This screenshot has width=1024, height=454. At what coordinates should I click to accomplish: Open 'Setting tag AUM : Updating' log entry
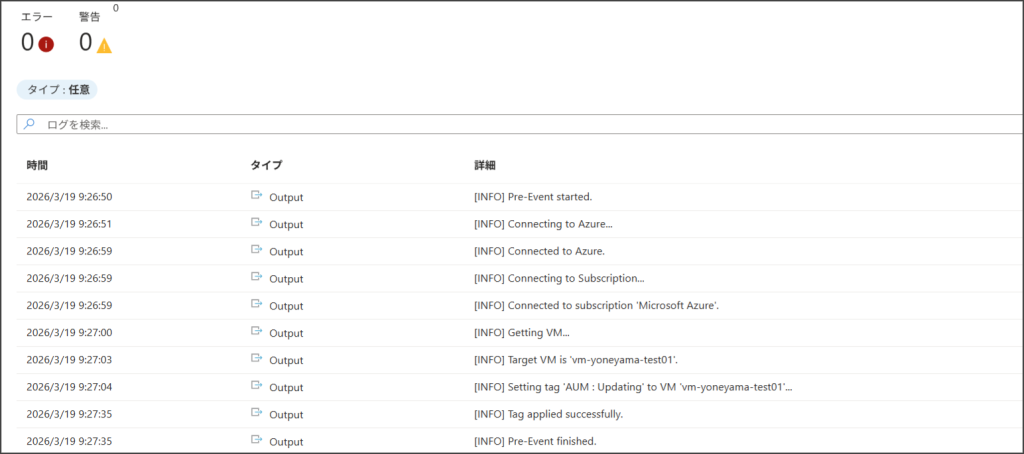click(x=633, y=387)
